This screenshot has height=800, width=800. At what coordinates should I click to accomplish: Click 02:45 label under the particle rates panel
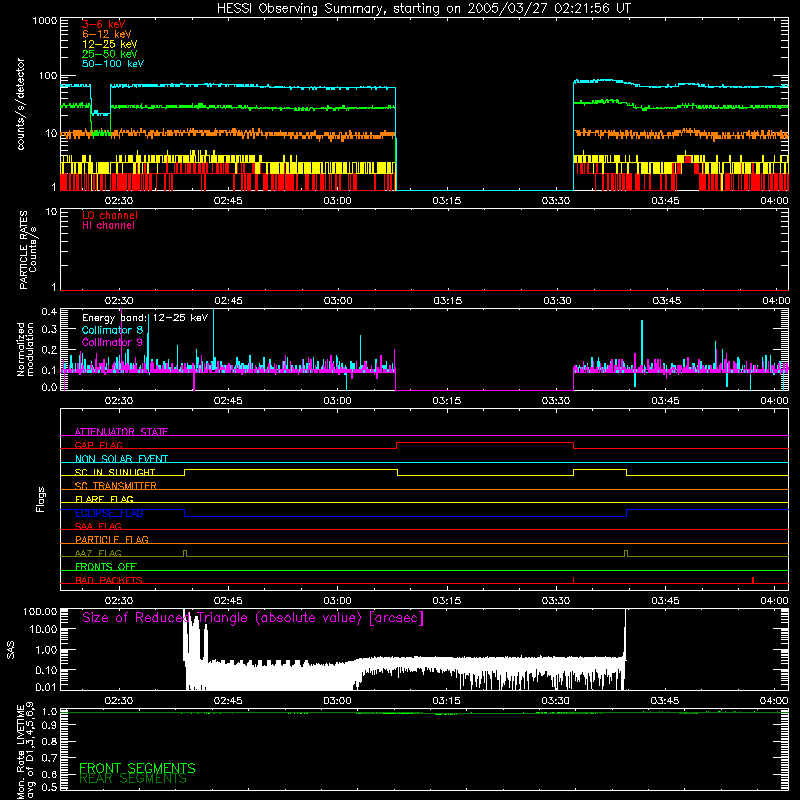tap(229, 301)
